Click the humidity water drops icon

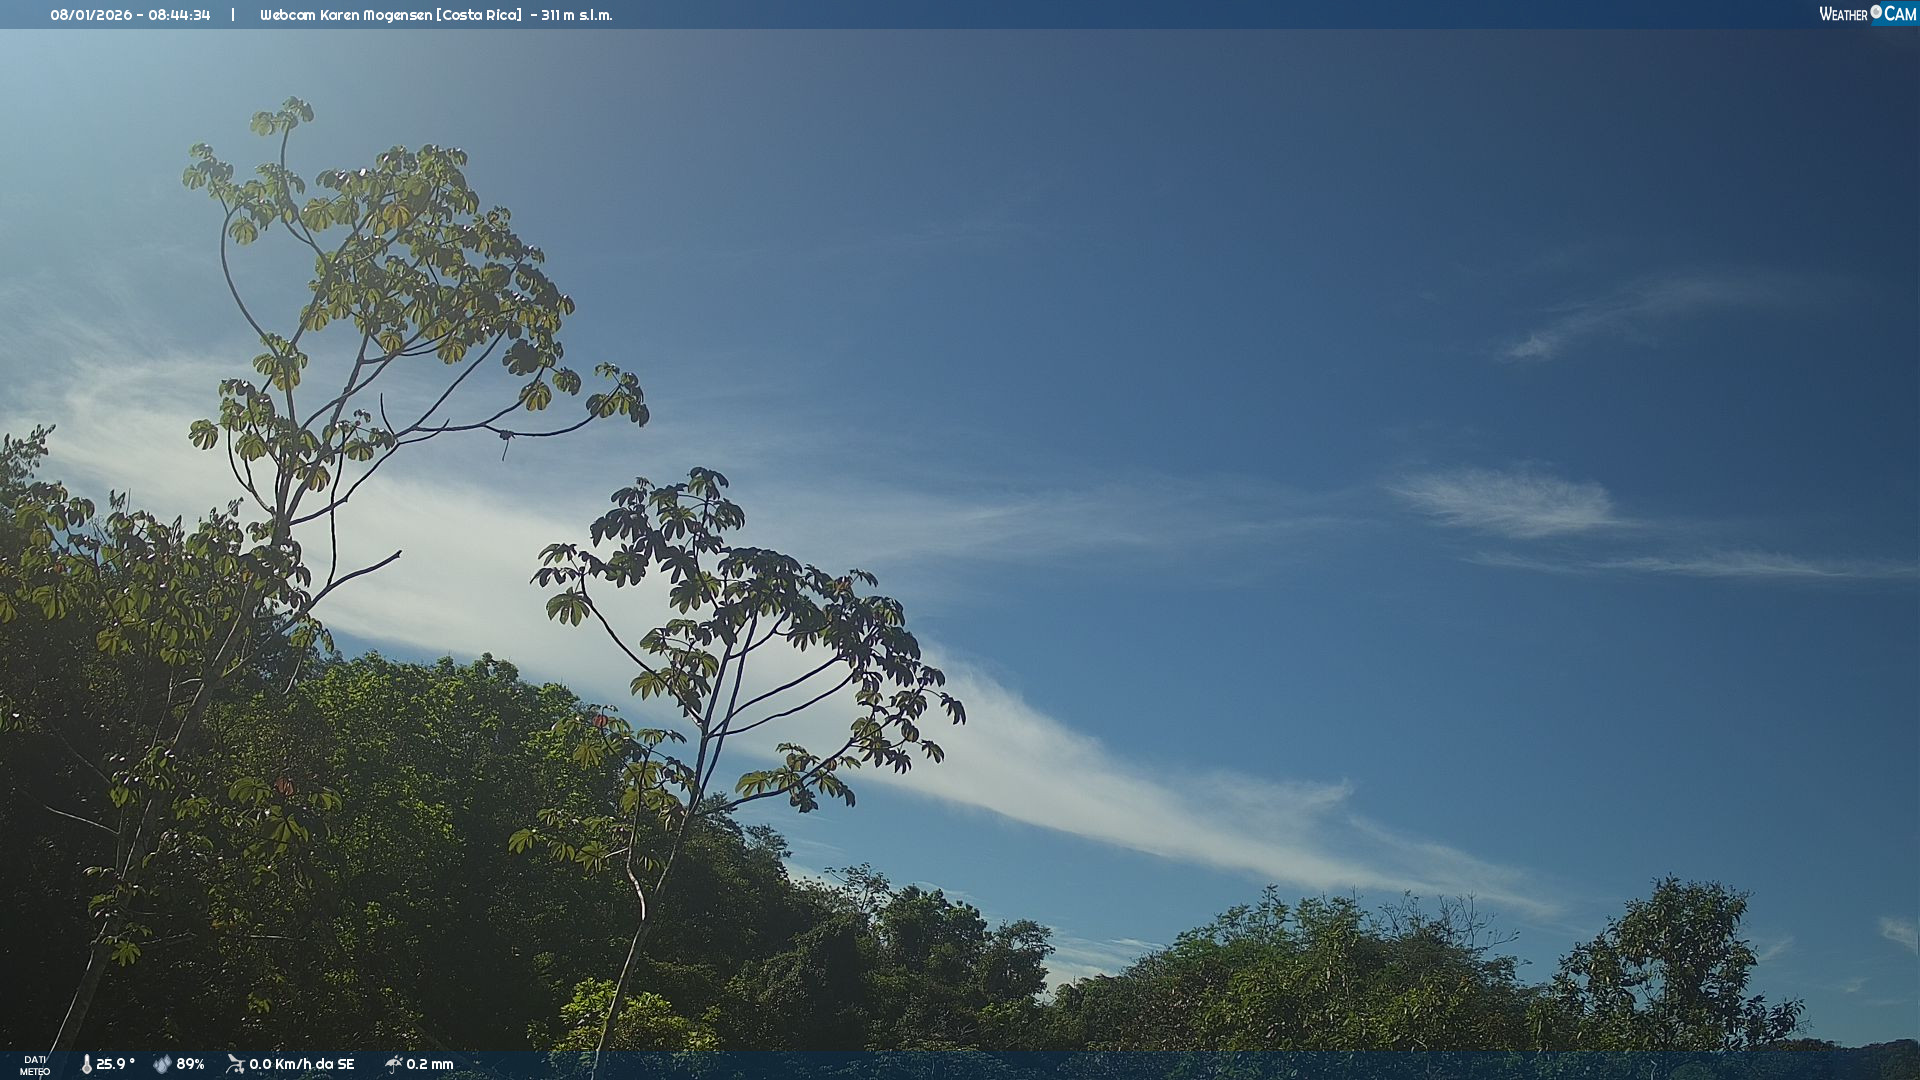pyautogui.click(x=162, y=1064)
